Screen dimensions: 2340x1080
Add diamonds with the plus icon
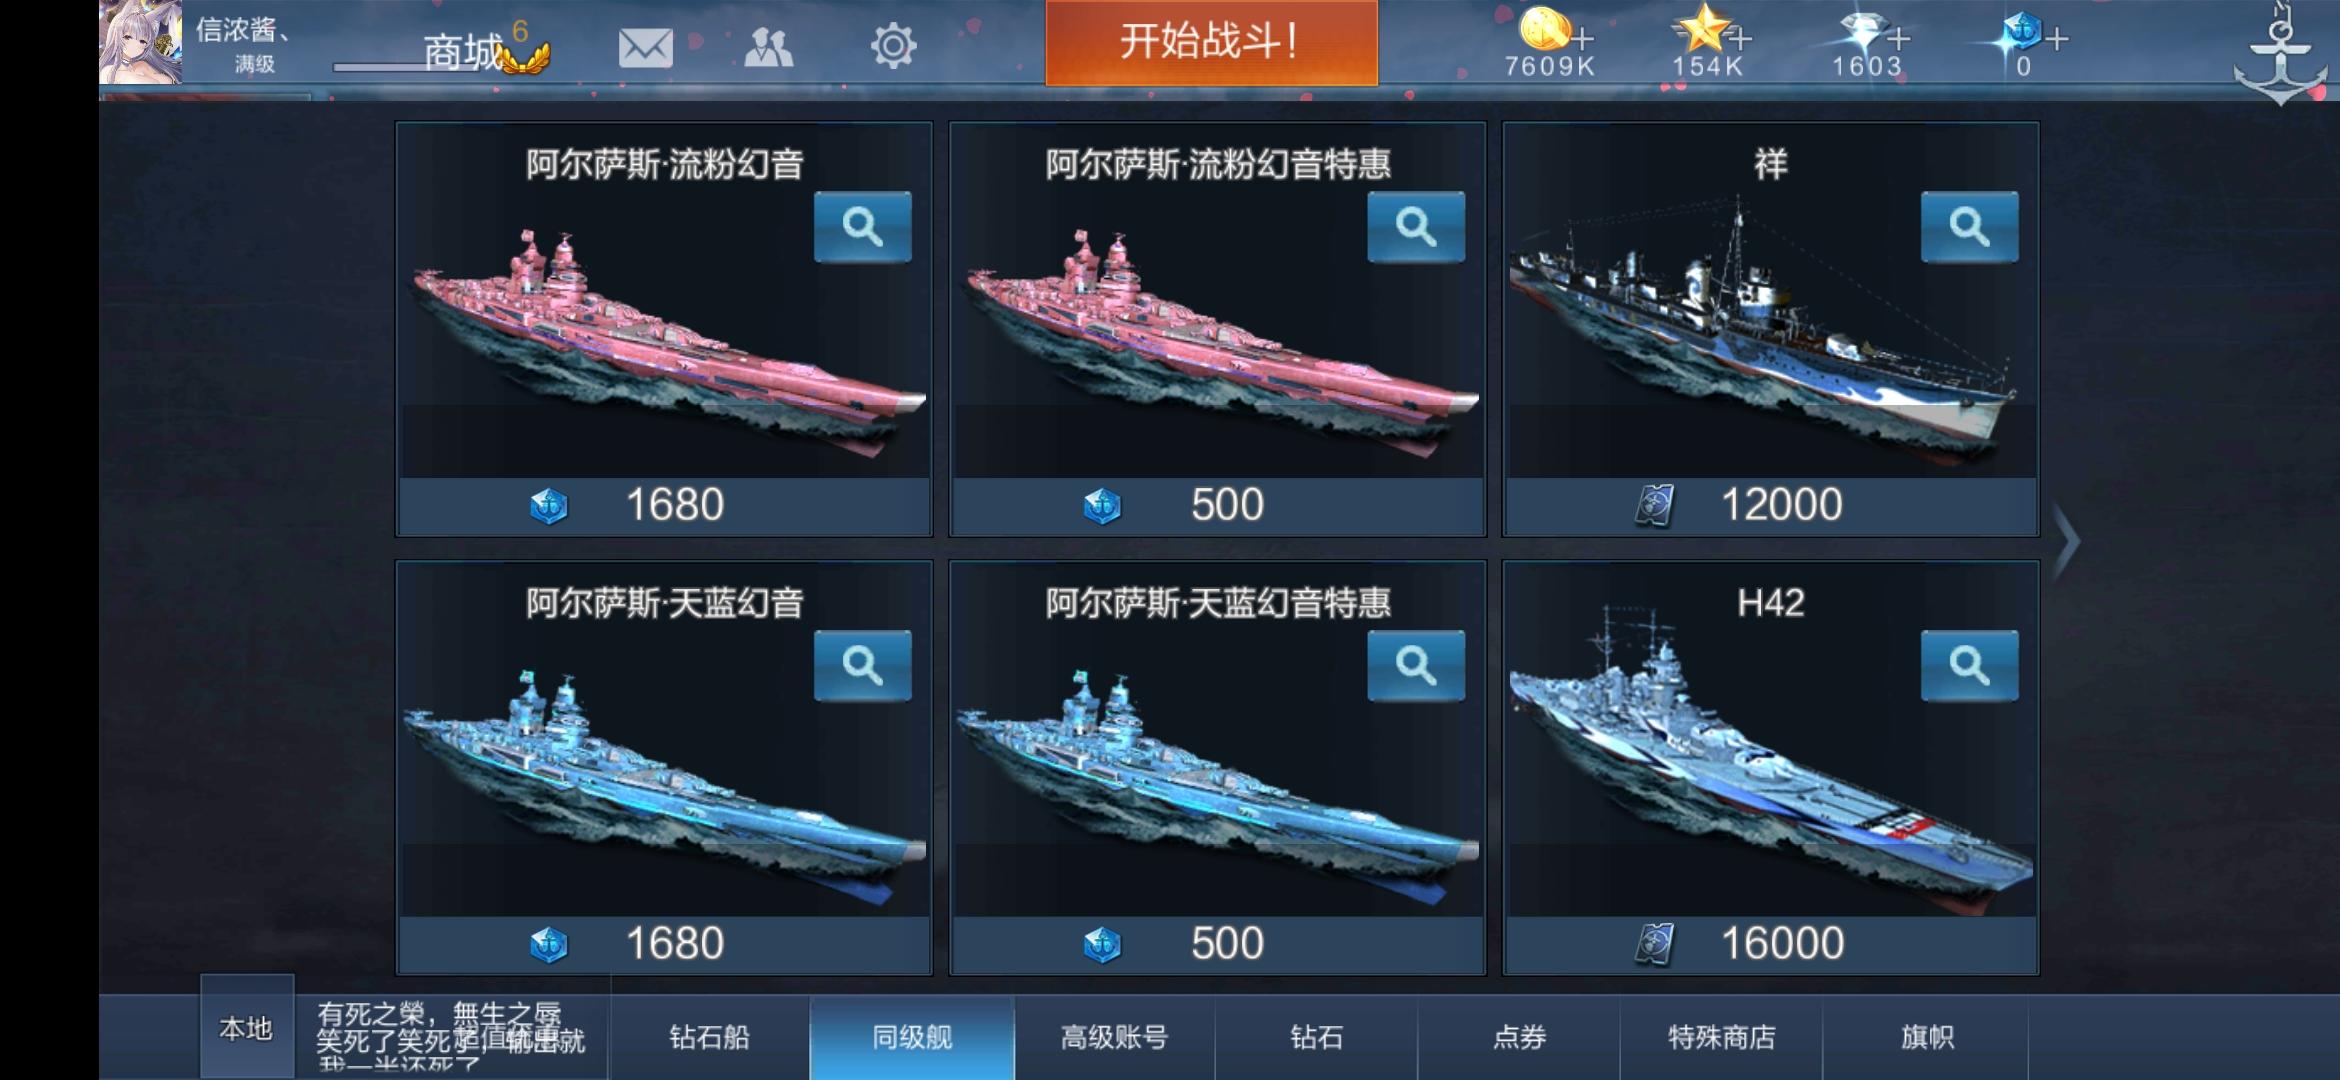tap(1898, 39)
